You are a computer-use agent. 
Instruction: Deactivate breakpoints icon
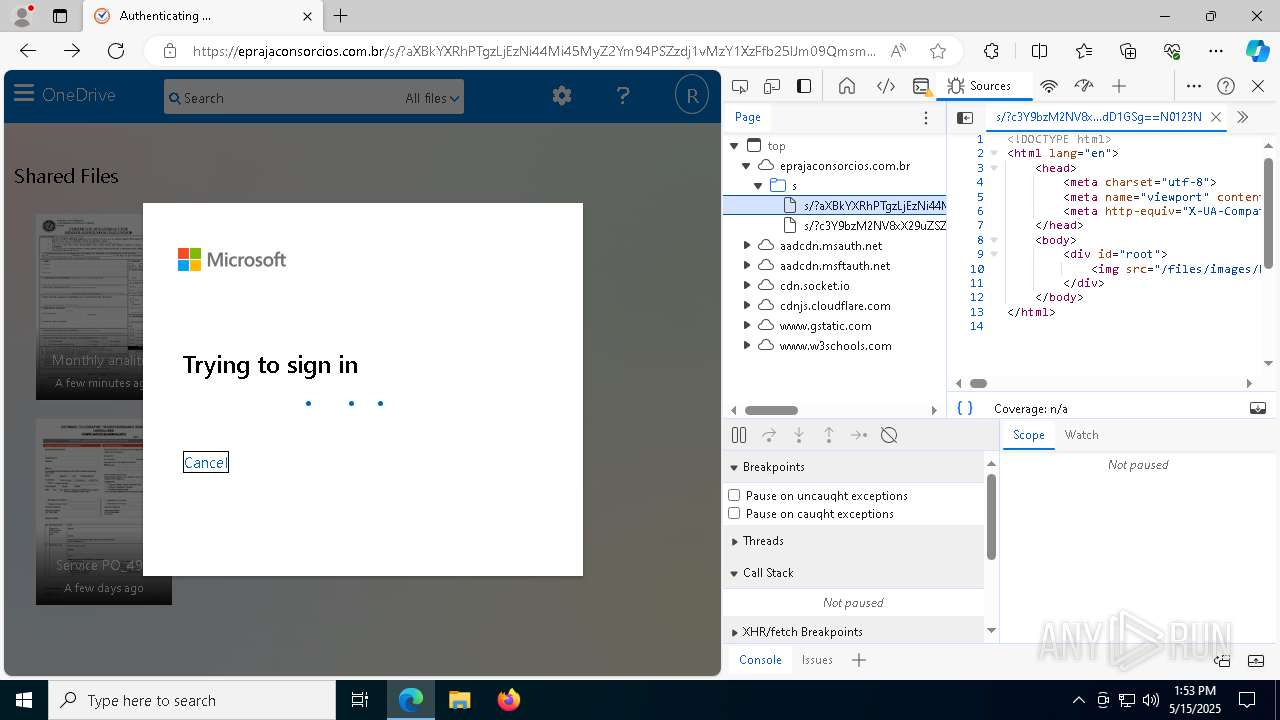point(889,435)
